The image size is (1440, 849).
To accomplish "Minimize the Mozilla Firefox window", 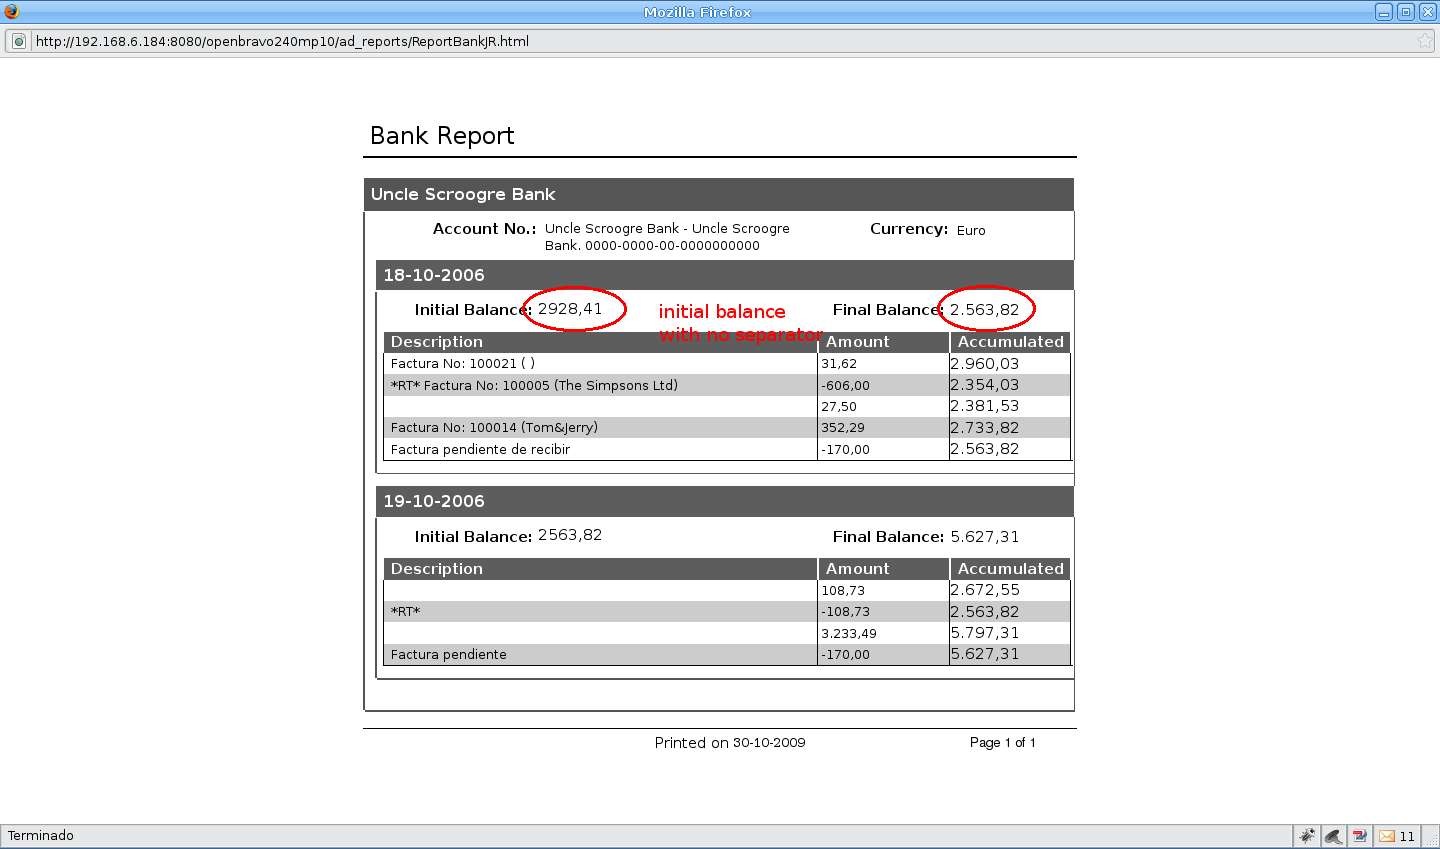I will (x=1384, y=12).
